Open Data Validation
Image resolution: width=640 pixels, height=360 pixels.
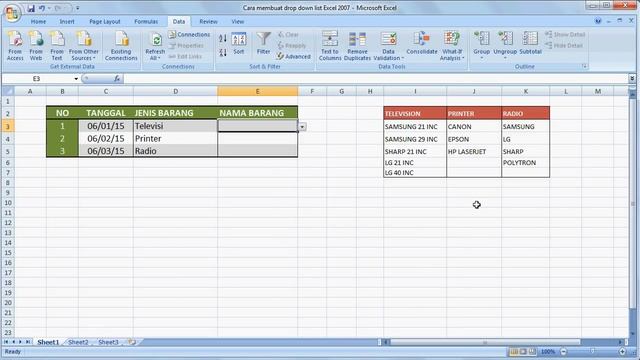point(389,46)
